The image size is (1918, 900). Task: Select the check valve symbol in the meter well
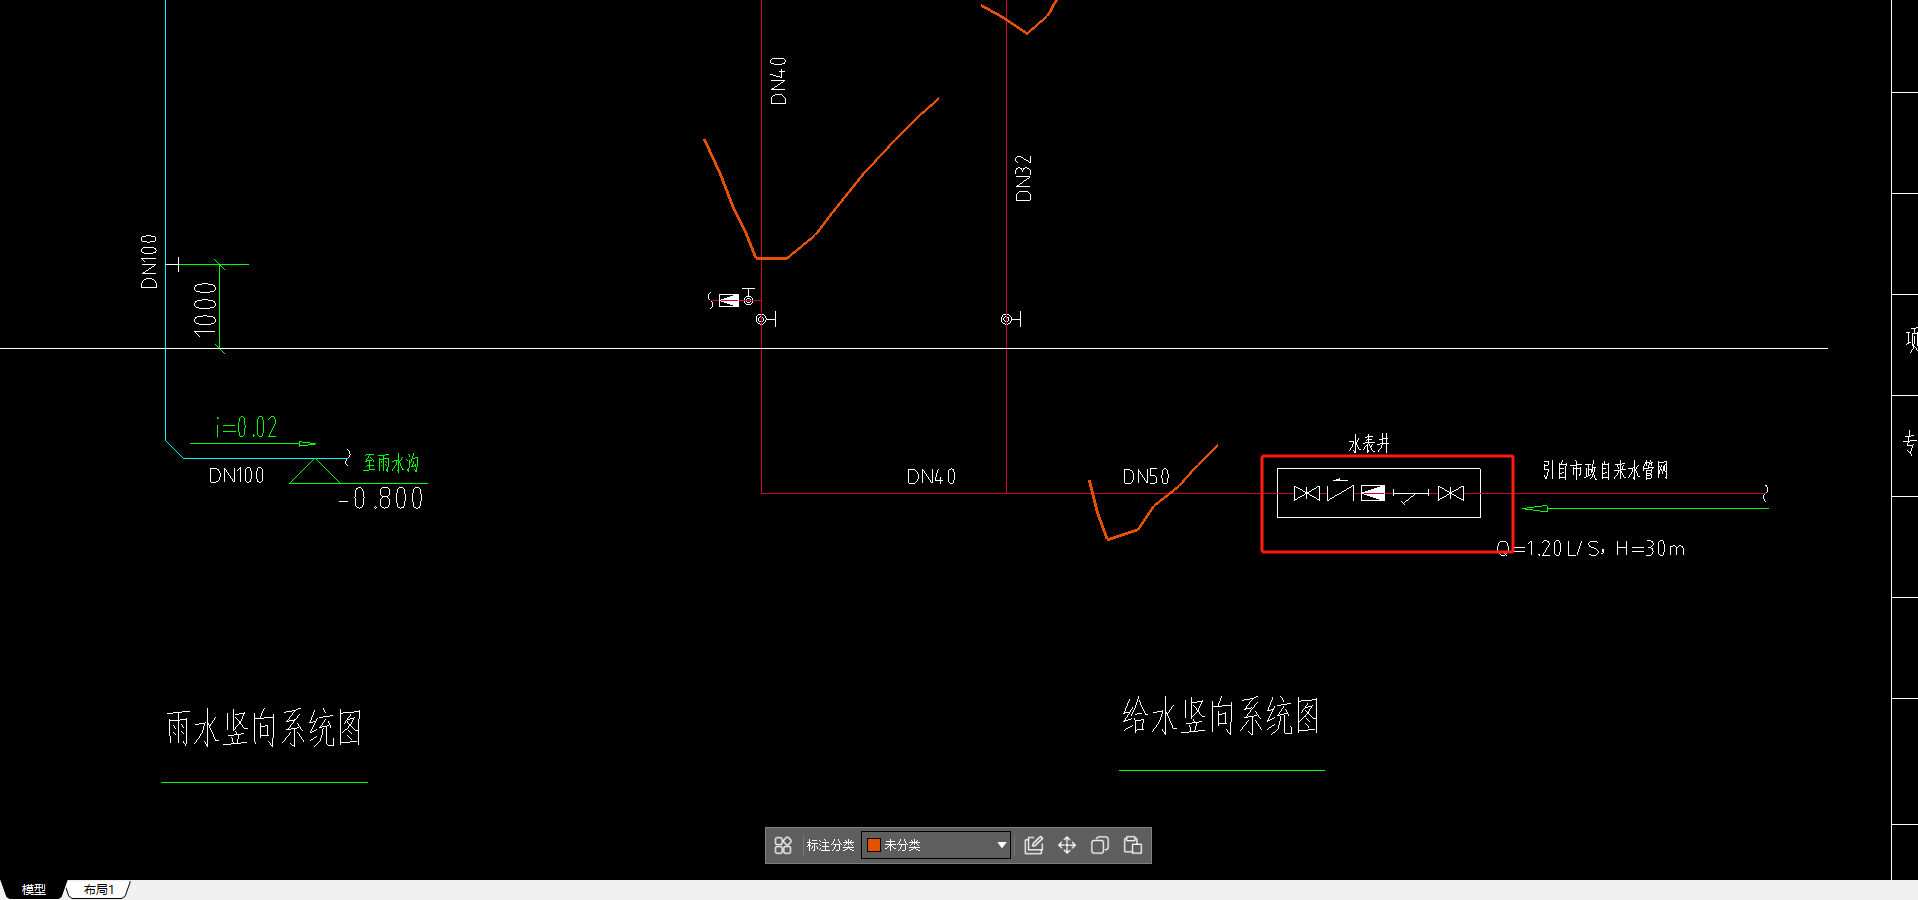pyautogui.click(x=1340, y=491)
